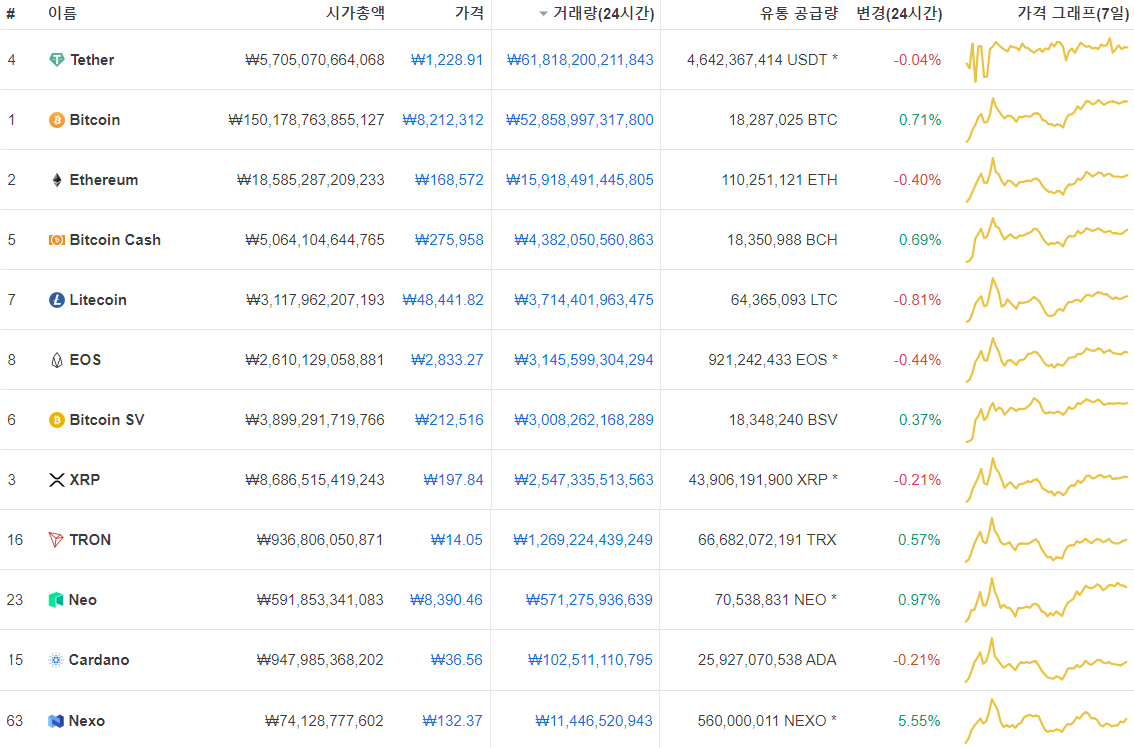Select TRON market cap ₩936,806,050,871
Image resolution: width=1134 pixels, height=748 pixels.
[320, 540]
